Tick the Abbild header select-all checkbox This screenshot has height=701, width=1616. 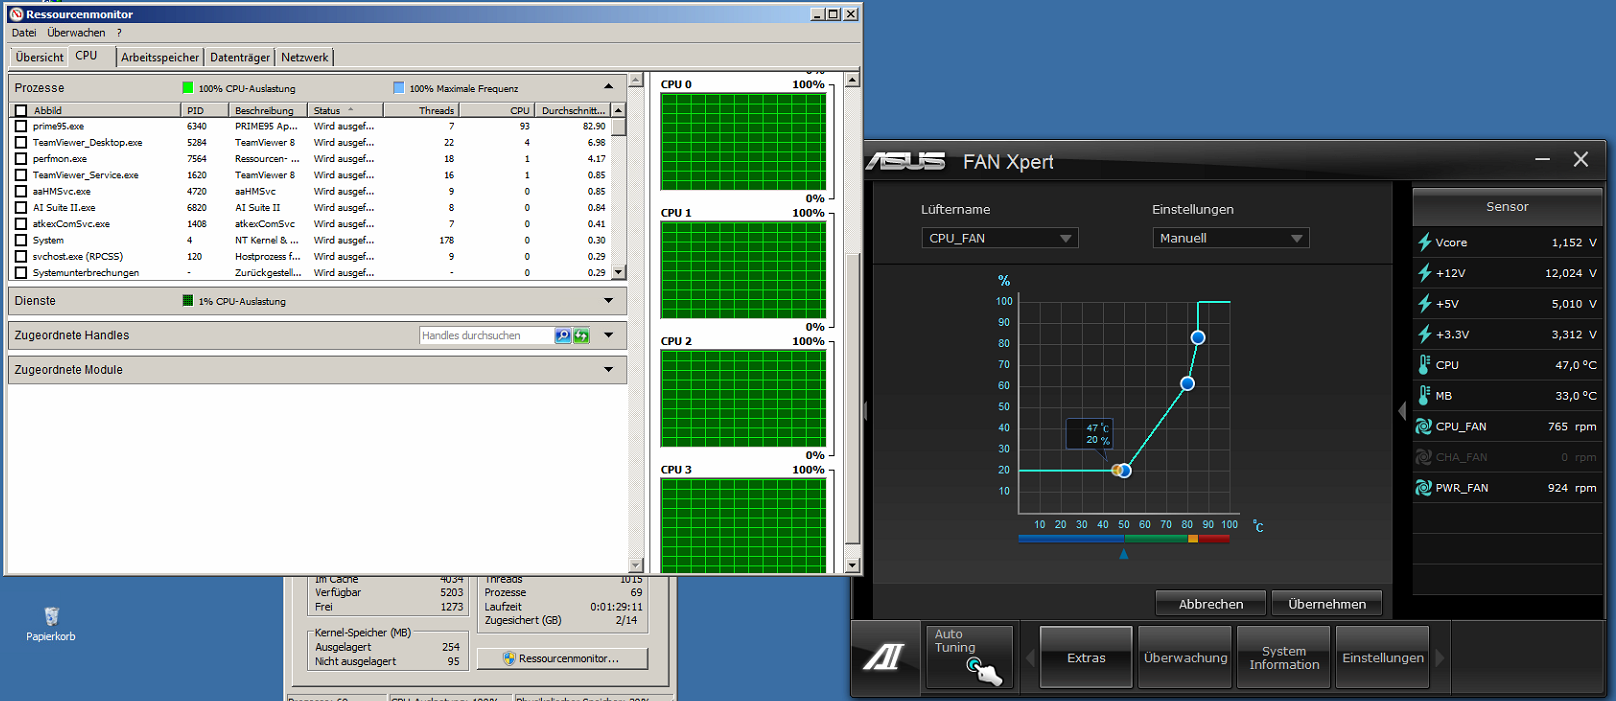21,110
